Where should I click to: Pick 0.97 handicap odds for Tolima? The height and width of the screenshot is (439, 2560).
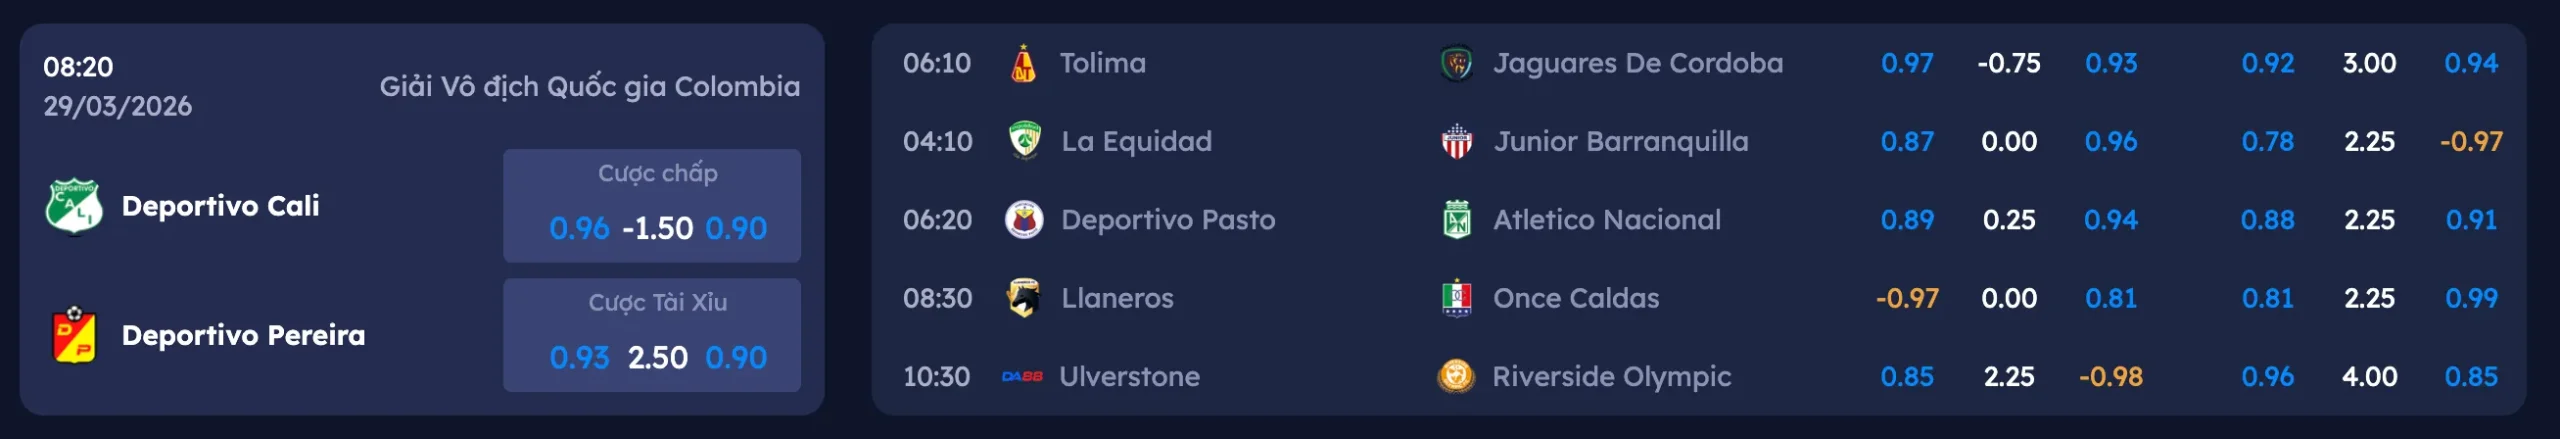[1906, 63]
